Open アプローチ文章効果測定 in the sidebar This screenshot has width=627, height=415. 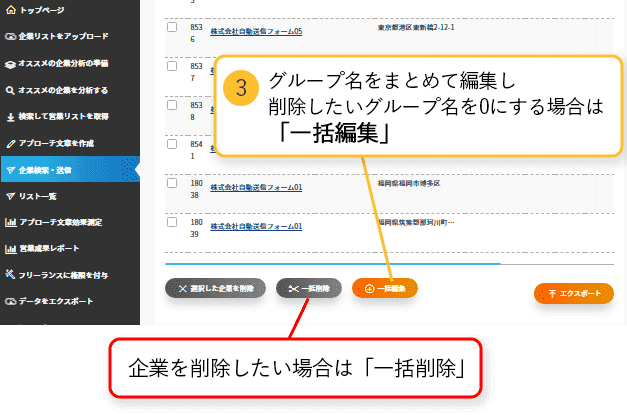pyautogui.click(x=70, y=222)
